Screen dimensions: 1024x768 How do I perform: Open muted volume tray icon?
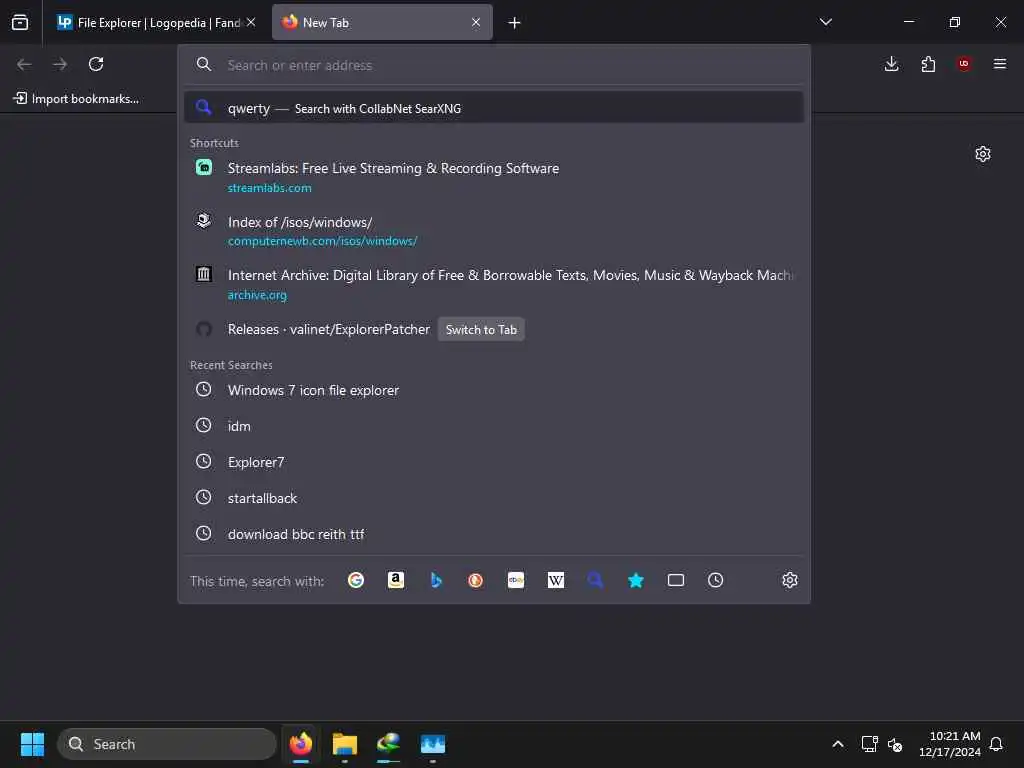point(895,744)
